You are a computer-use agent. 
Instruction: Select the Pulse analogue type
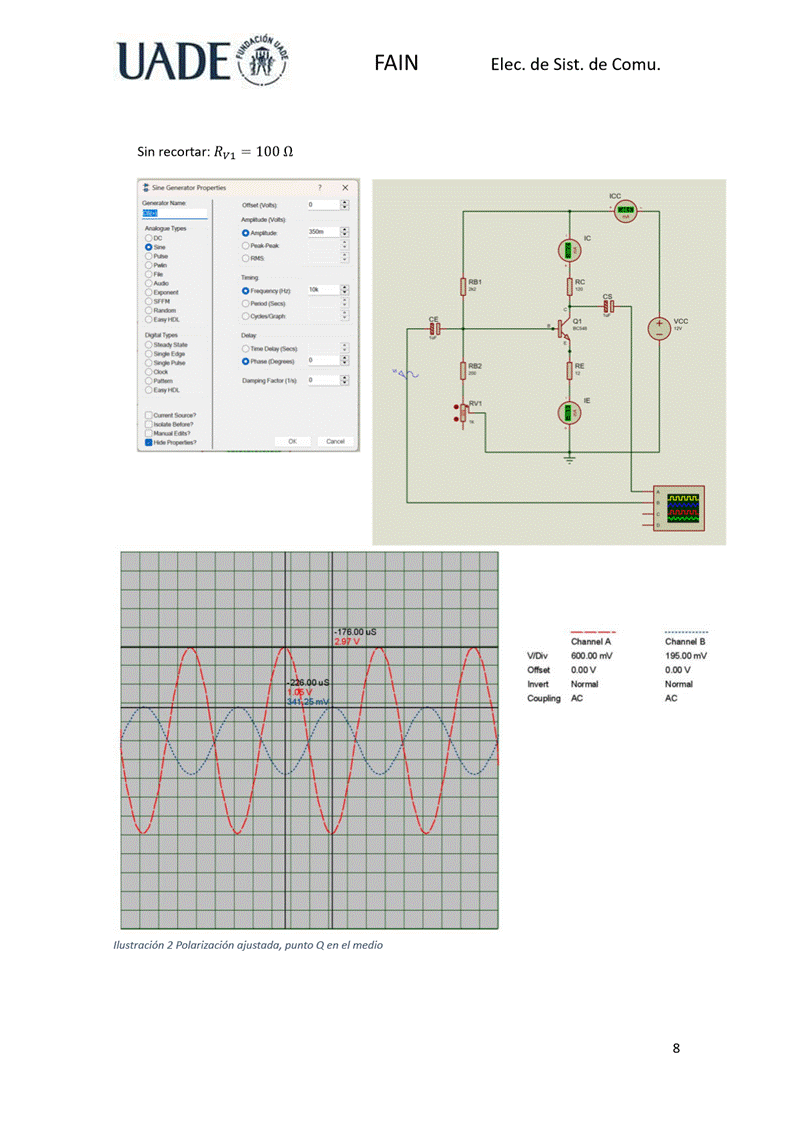tap(149, 256)
